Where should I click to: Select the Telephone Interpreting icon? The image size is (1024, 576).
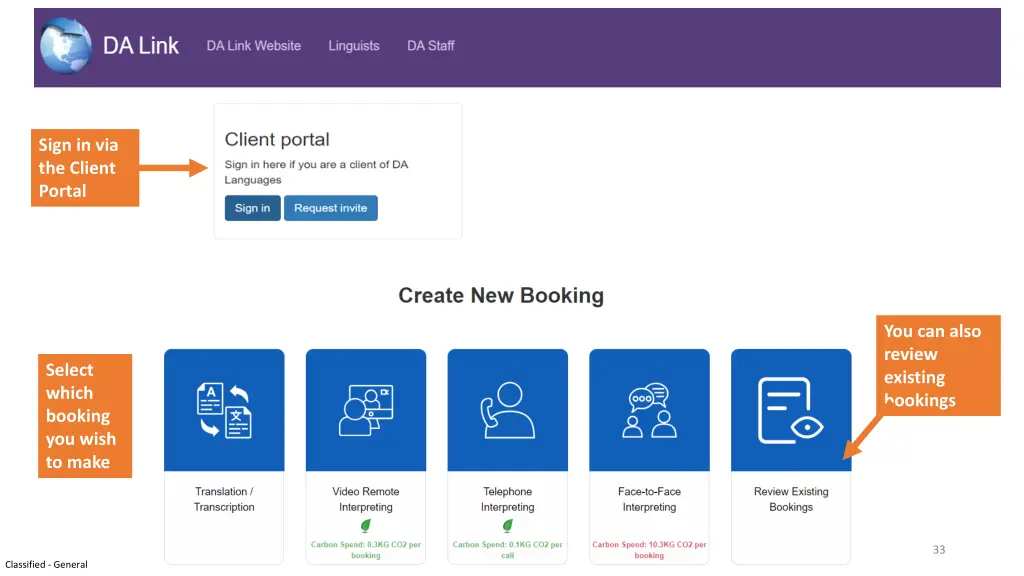point(507,410)
